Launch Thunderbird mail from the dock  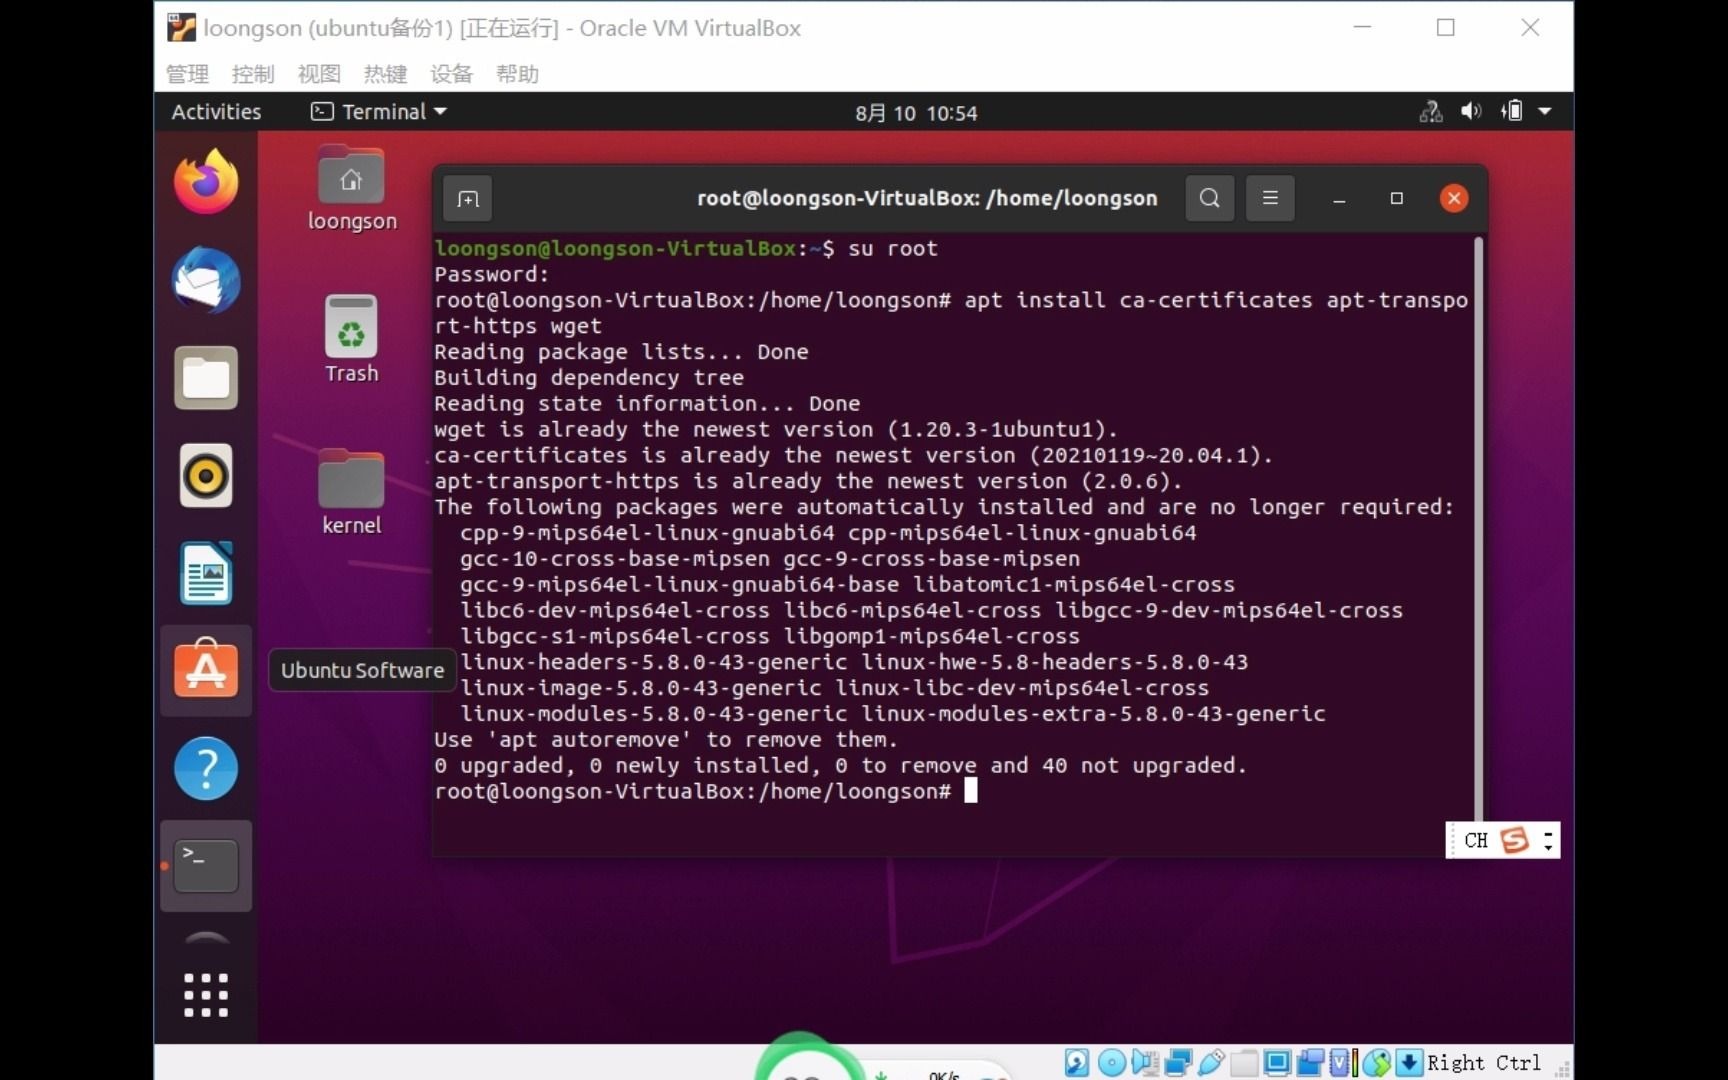coord(206,280)
